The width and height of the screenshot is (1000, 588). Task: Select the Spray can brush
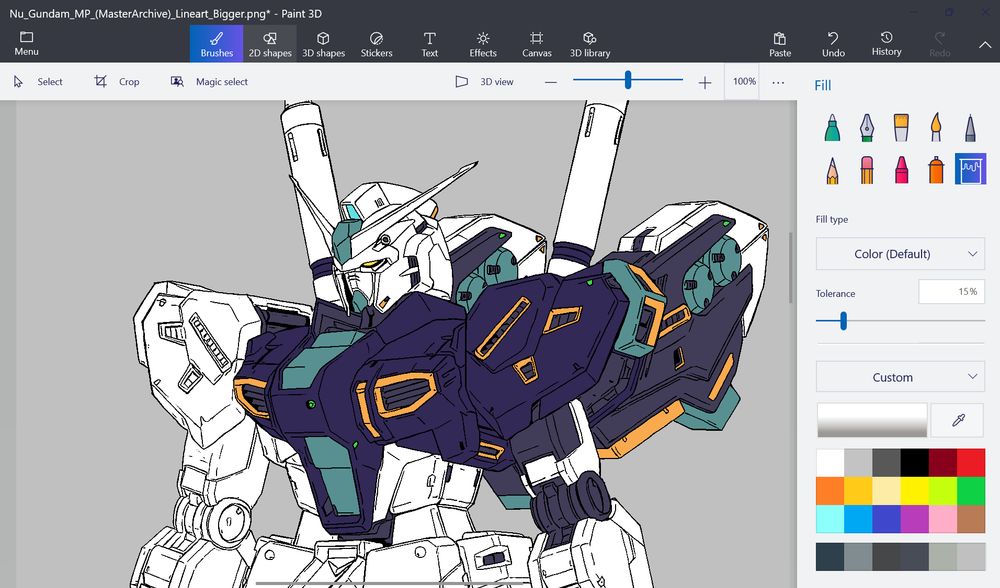pos(936,170)
